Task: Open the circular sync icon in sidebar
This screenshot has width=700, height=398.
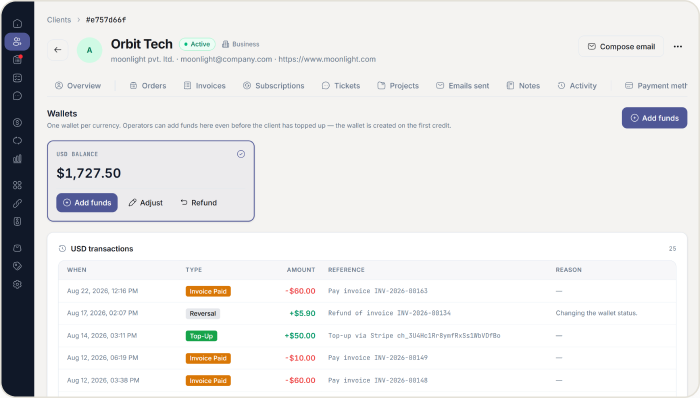Action: click(17, 141)
